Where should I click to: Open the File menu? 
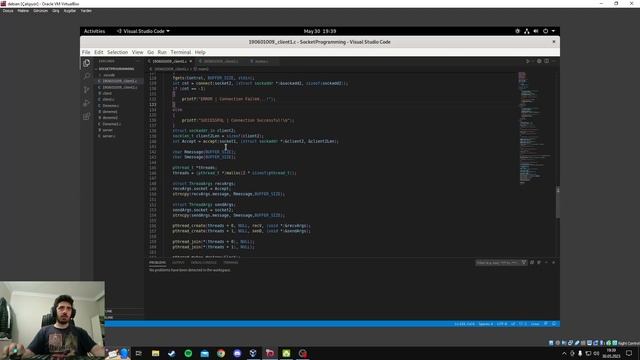click(86, 52)
